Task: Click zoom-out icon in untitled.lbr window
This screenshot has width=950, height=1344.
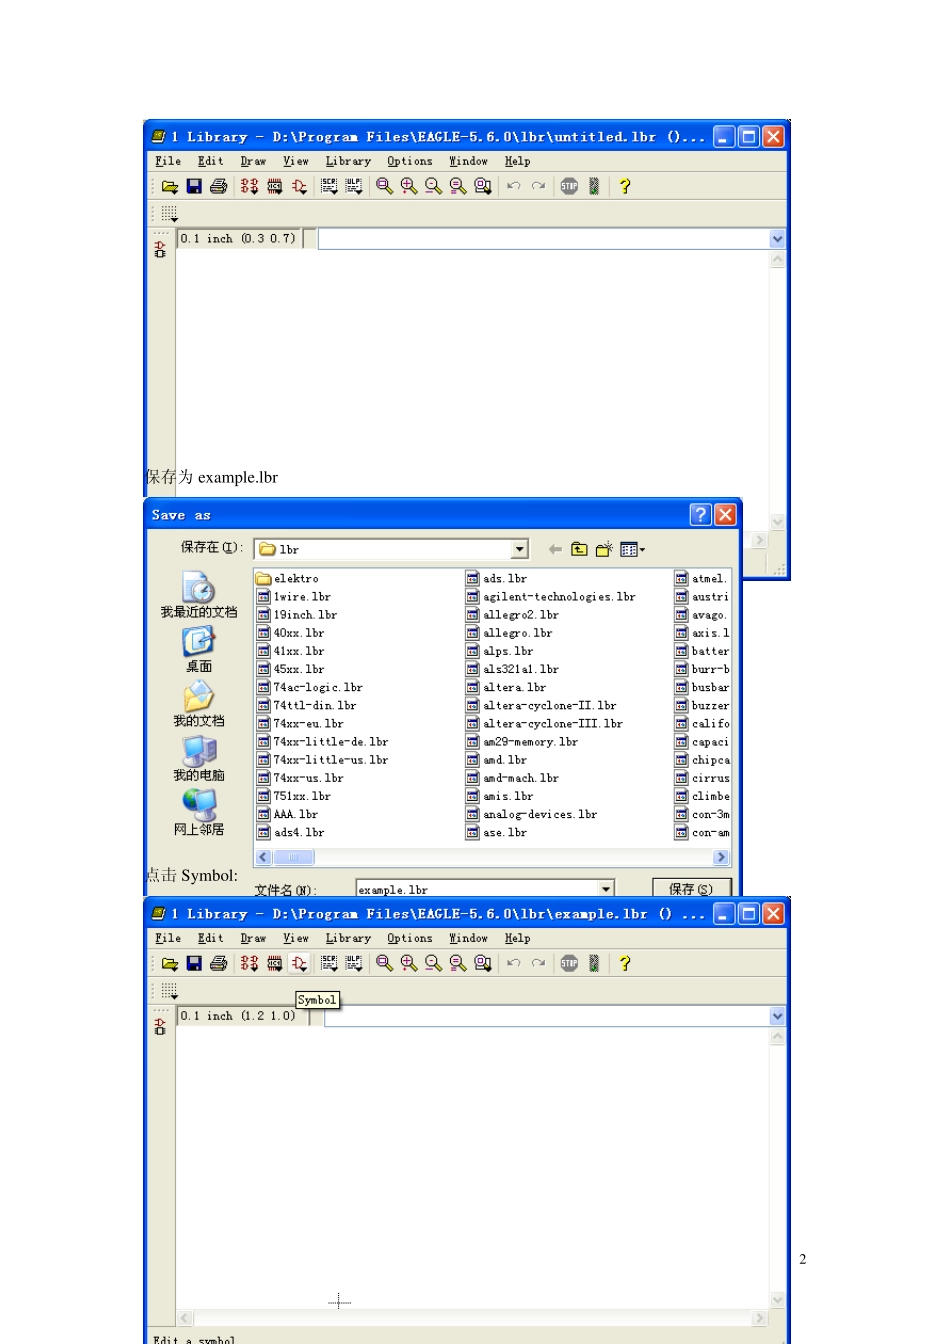Action: click(433, 186)
